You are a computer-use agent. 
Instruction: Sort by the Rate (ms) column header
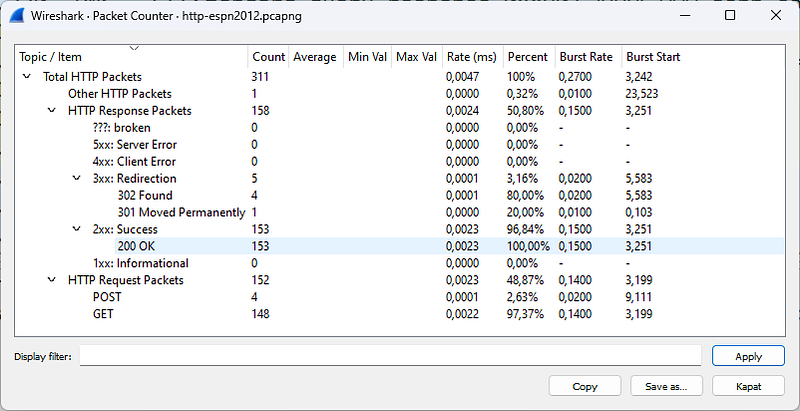coord(472,57)
